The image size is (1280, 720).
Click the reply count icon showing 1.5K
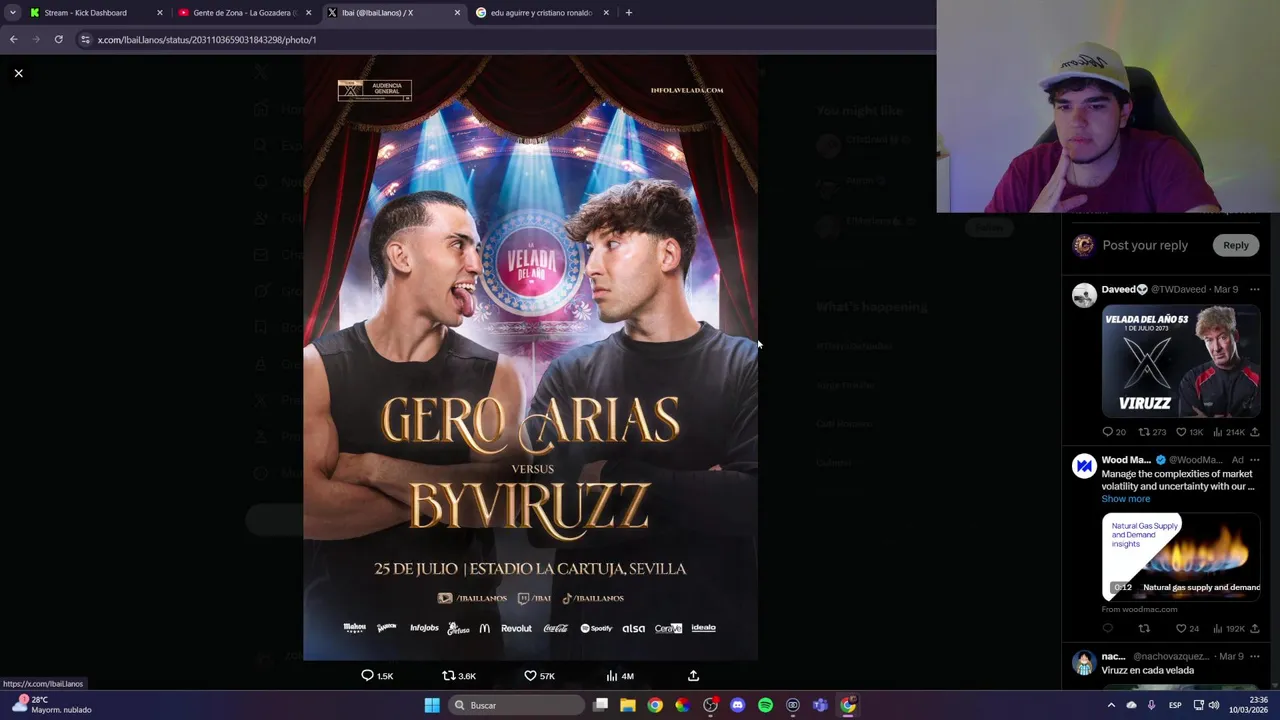tap(377, 676)
